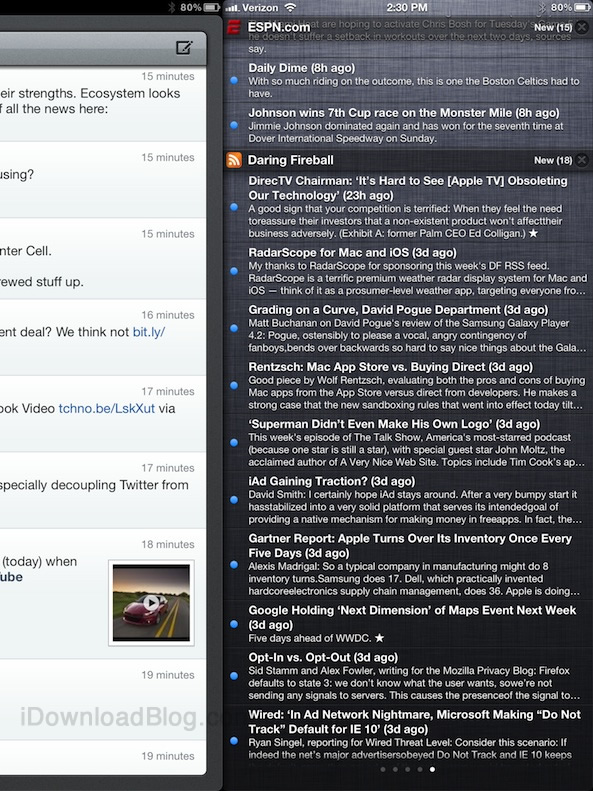This screenshot has width=593, height=791.
Task: Open the tchno.be/LskXut link
Action: coord(107,408)
